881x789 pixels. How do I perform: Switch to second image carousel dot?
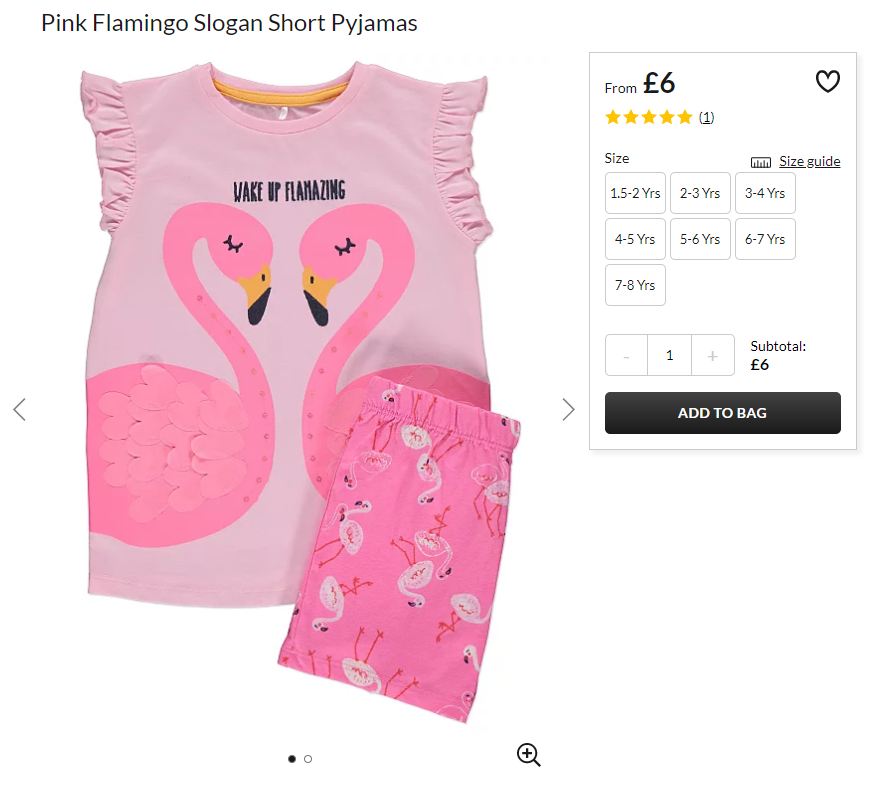pos(308,759)
